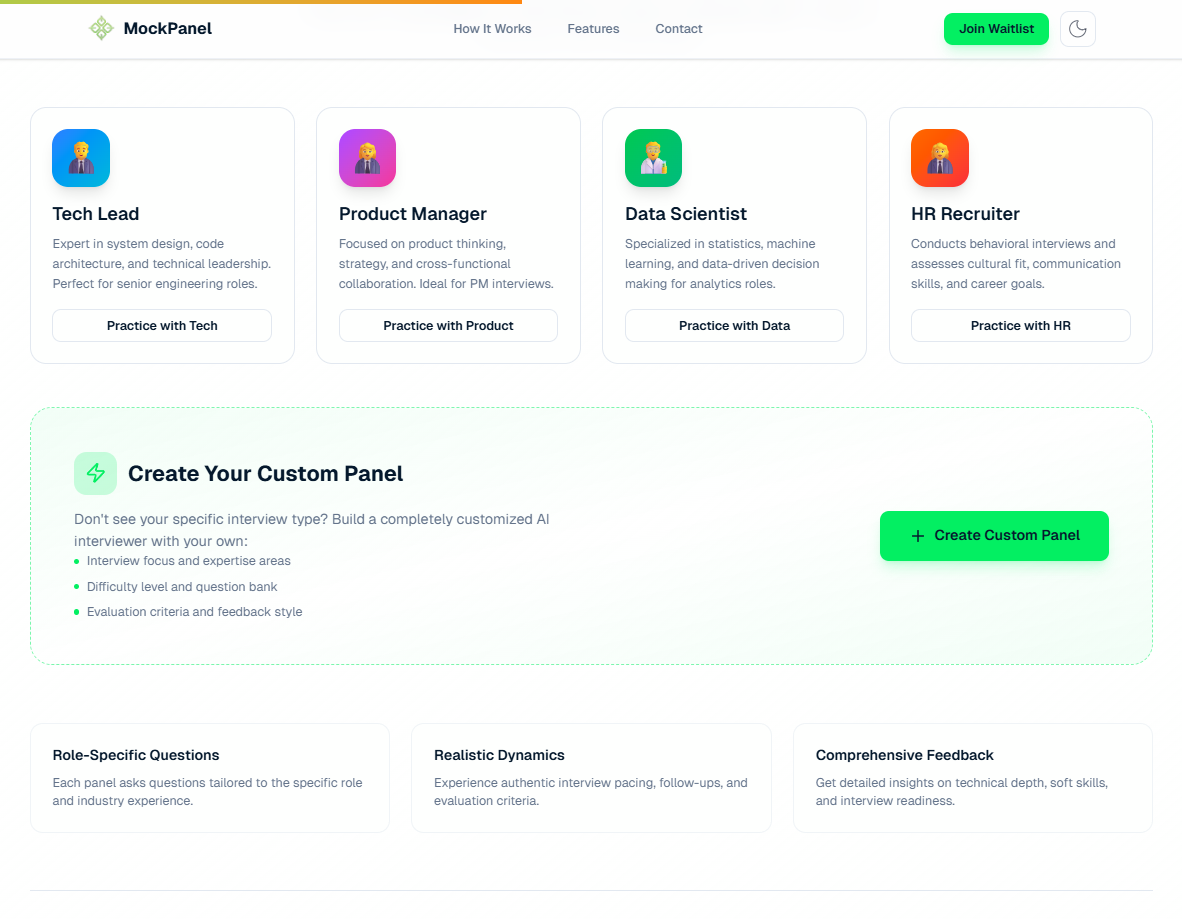Select the Tech Lead avatar icon
Image resolution: width=1182 pixels, height=919 pixels.
click(80, 157)
